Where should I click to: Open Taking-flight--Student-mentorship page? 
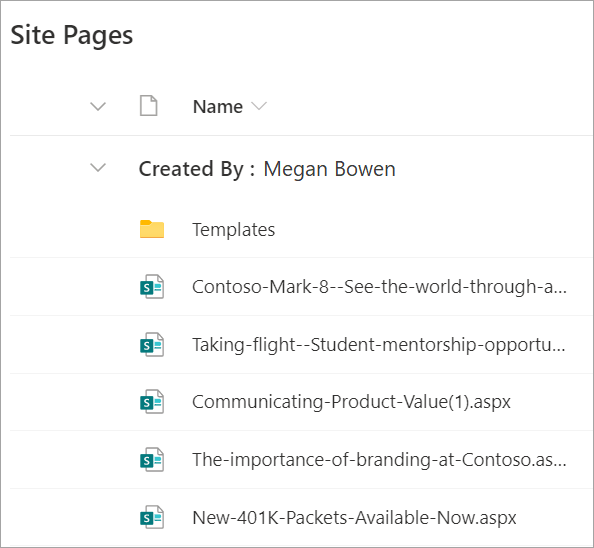(x=378, y=345)
